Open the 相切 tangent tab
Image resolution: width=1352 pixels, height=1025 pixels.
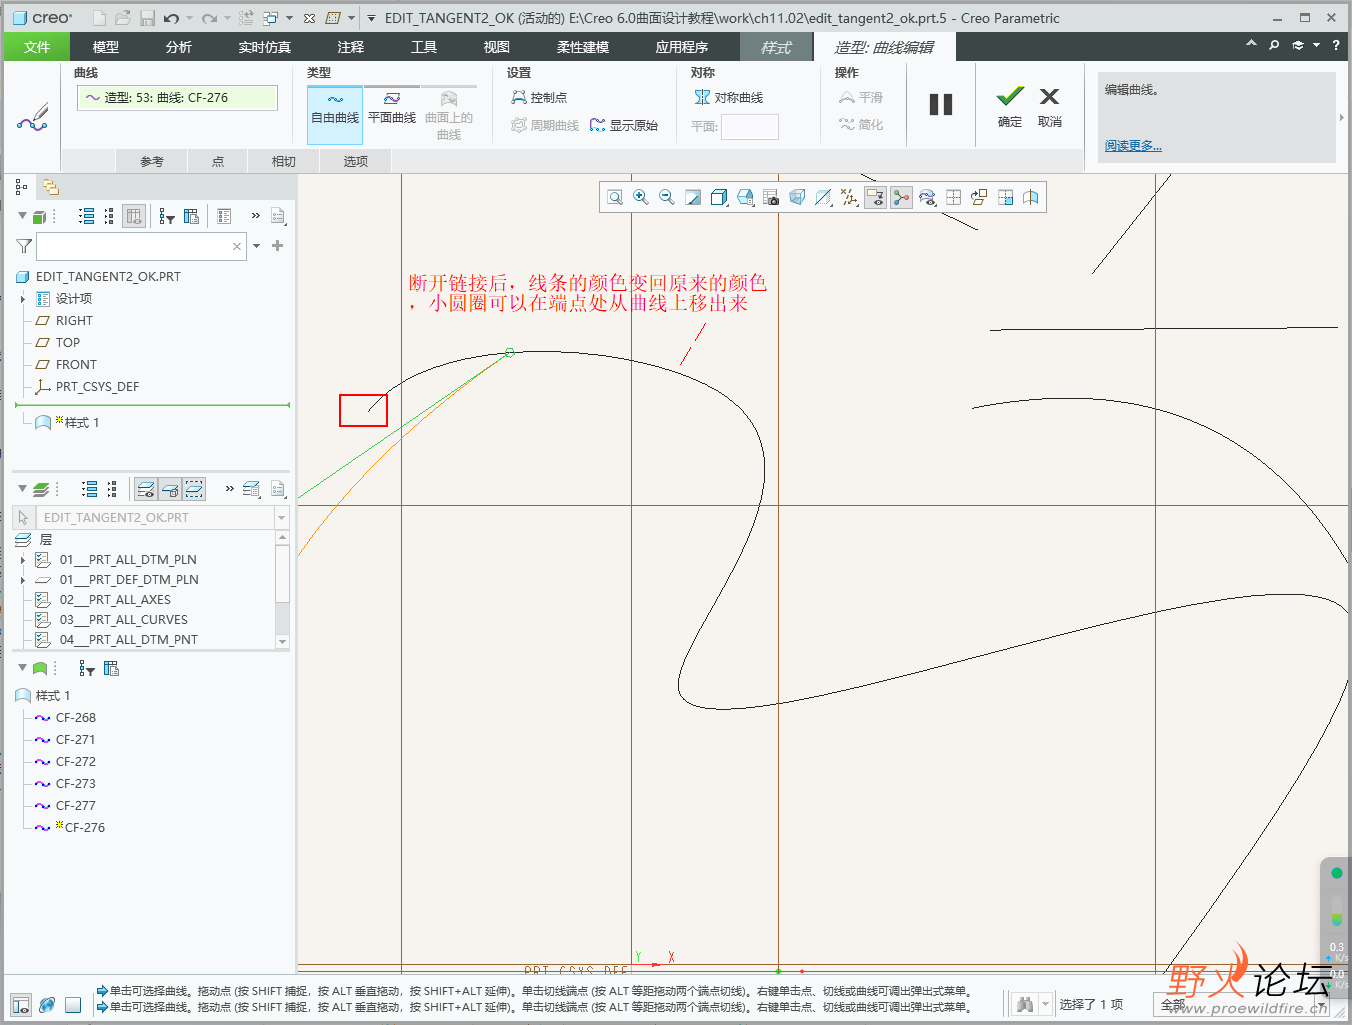284,161
